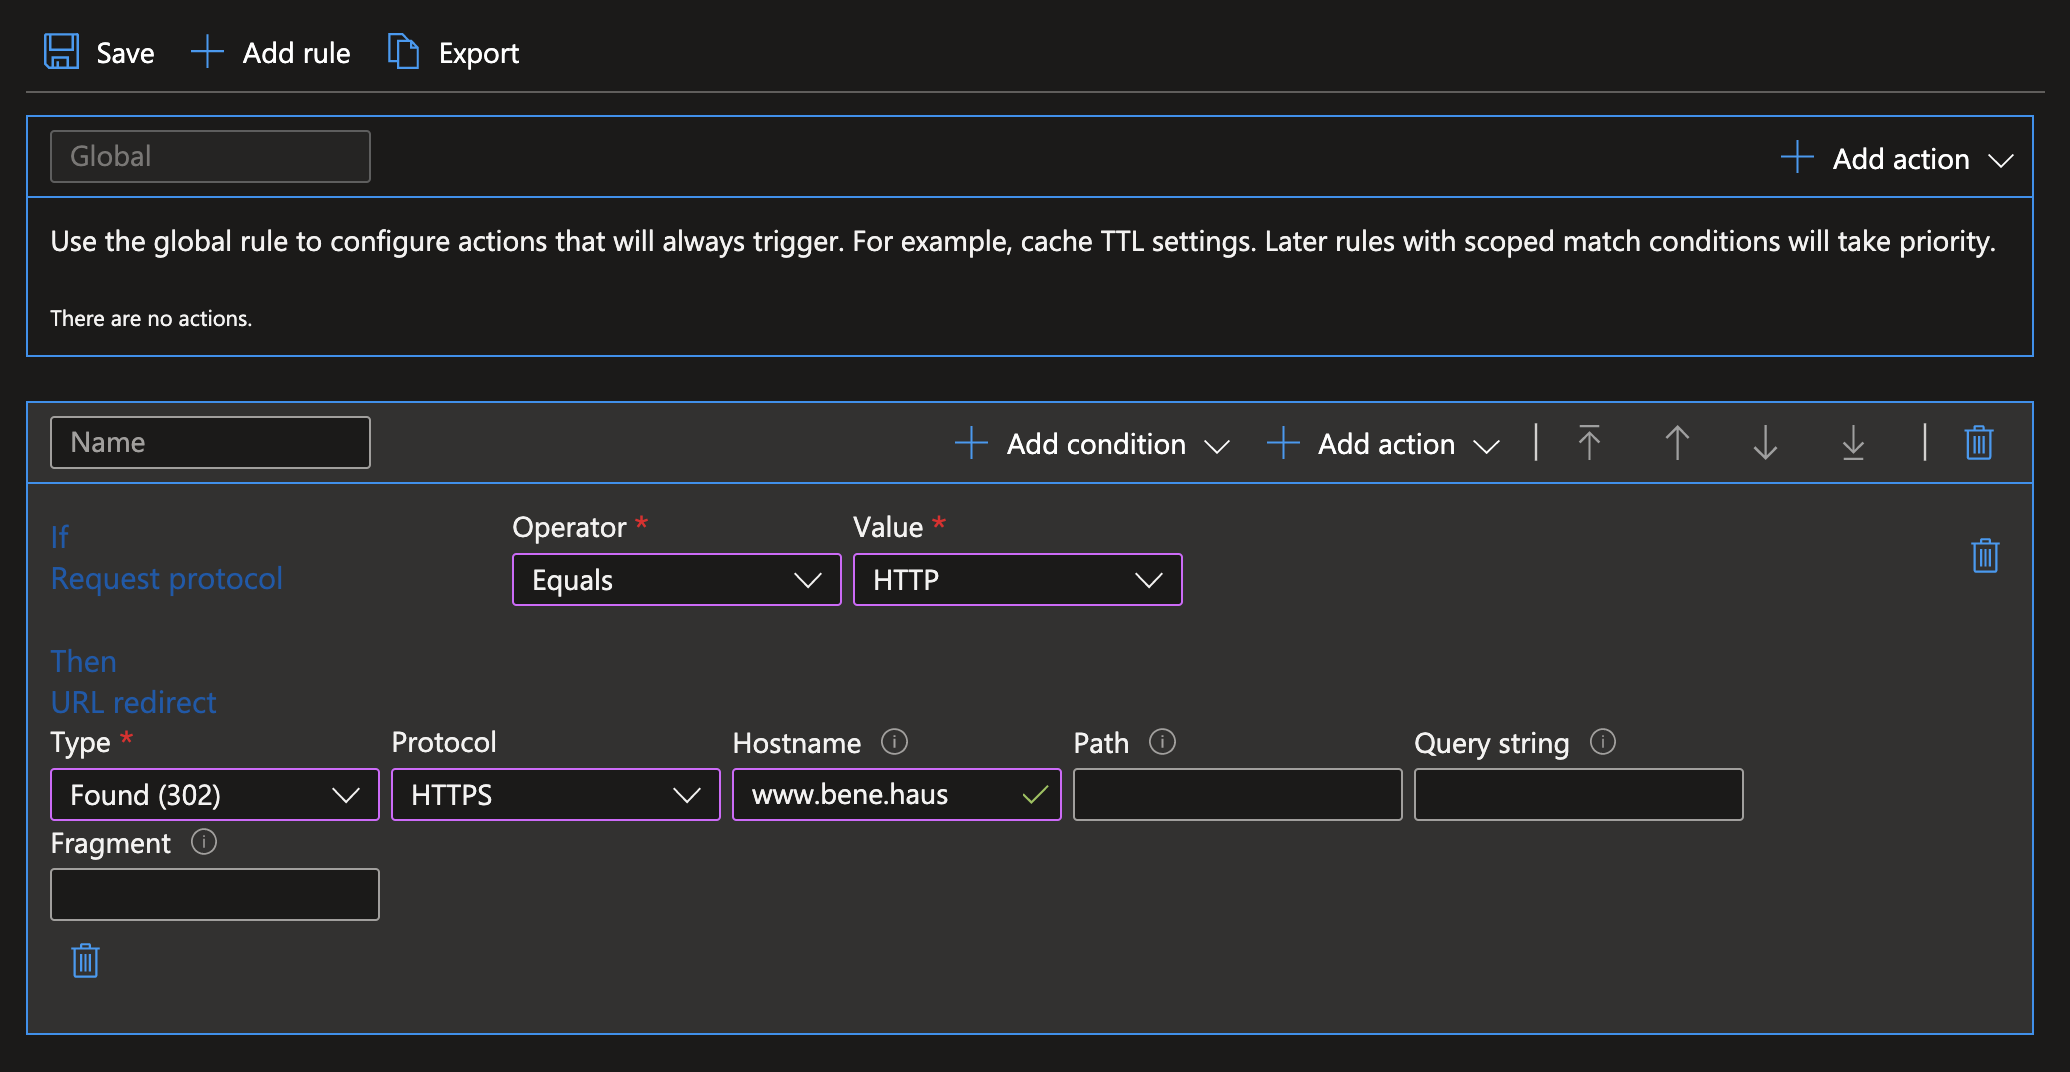Click the 'Operator' field label
The height and width of the screenshot is (1072, 2070).
569,527
